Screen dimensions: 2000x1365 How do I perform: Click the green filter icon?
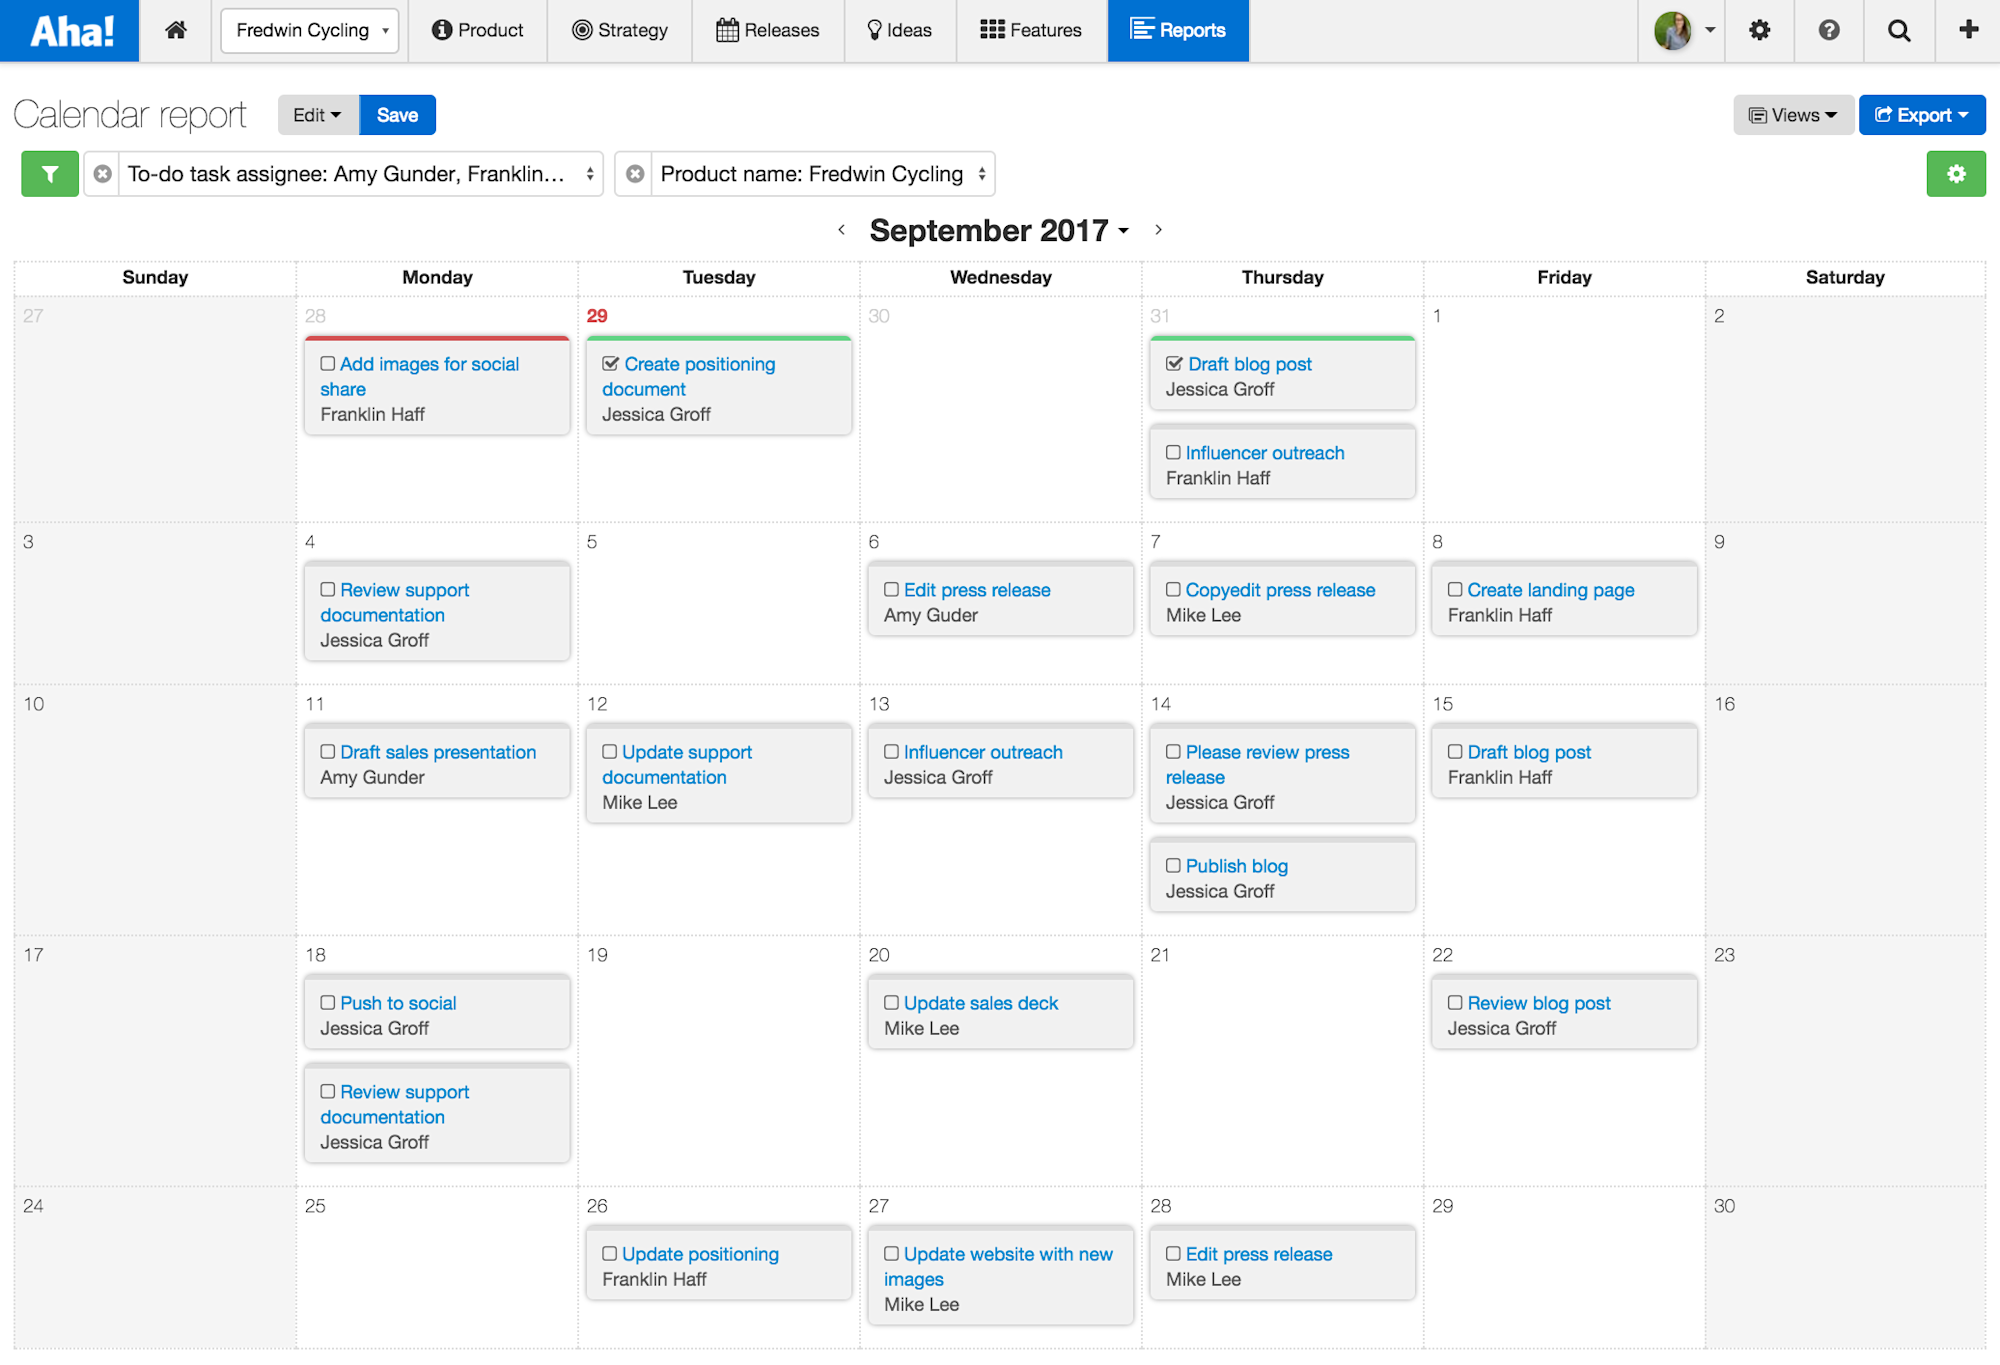tap(49, 173)
